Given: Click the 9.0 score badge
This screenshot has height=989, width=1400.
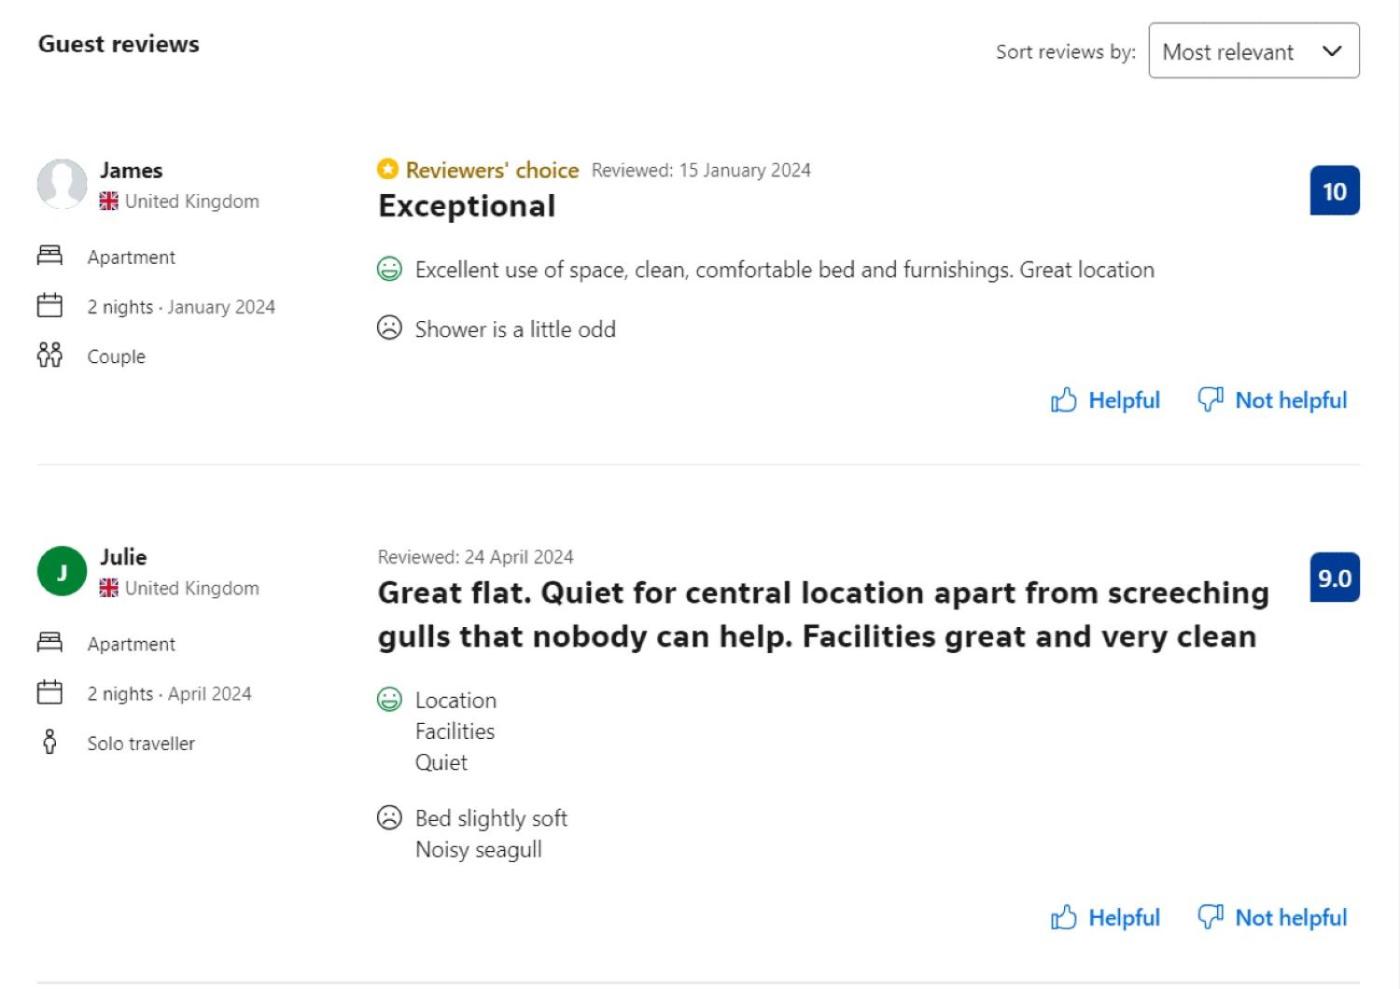Looking at the screenshot, I should click(1334, 578).
